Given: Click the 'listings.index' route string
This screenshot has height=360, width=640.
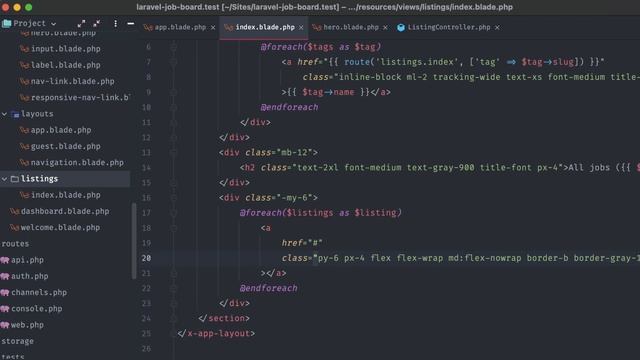Looking at the screenshot, I should click(x=417, y=62).
